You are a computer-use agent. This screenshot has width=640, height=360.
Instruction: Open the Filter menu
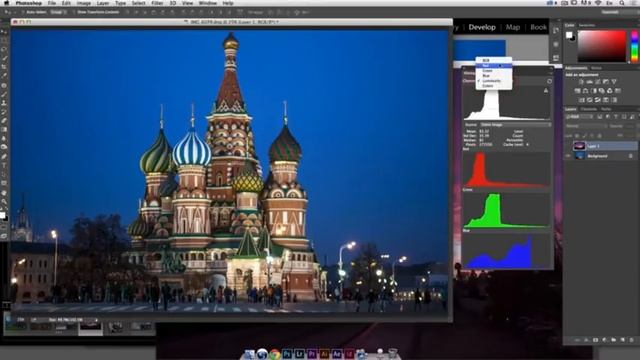(157, 3)
